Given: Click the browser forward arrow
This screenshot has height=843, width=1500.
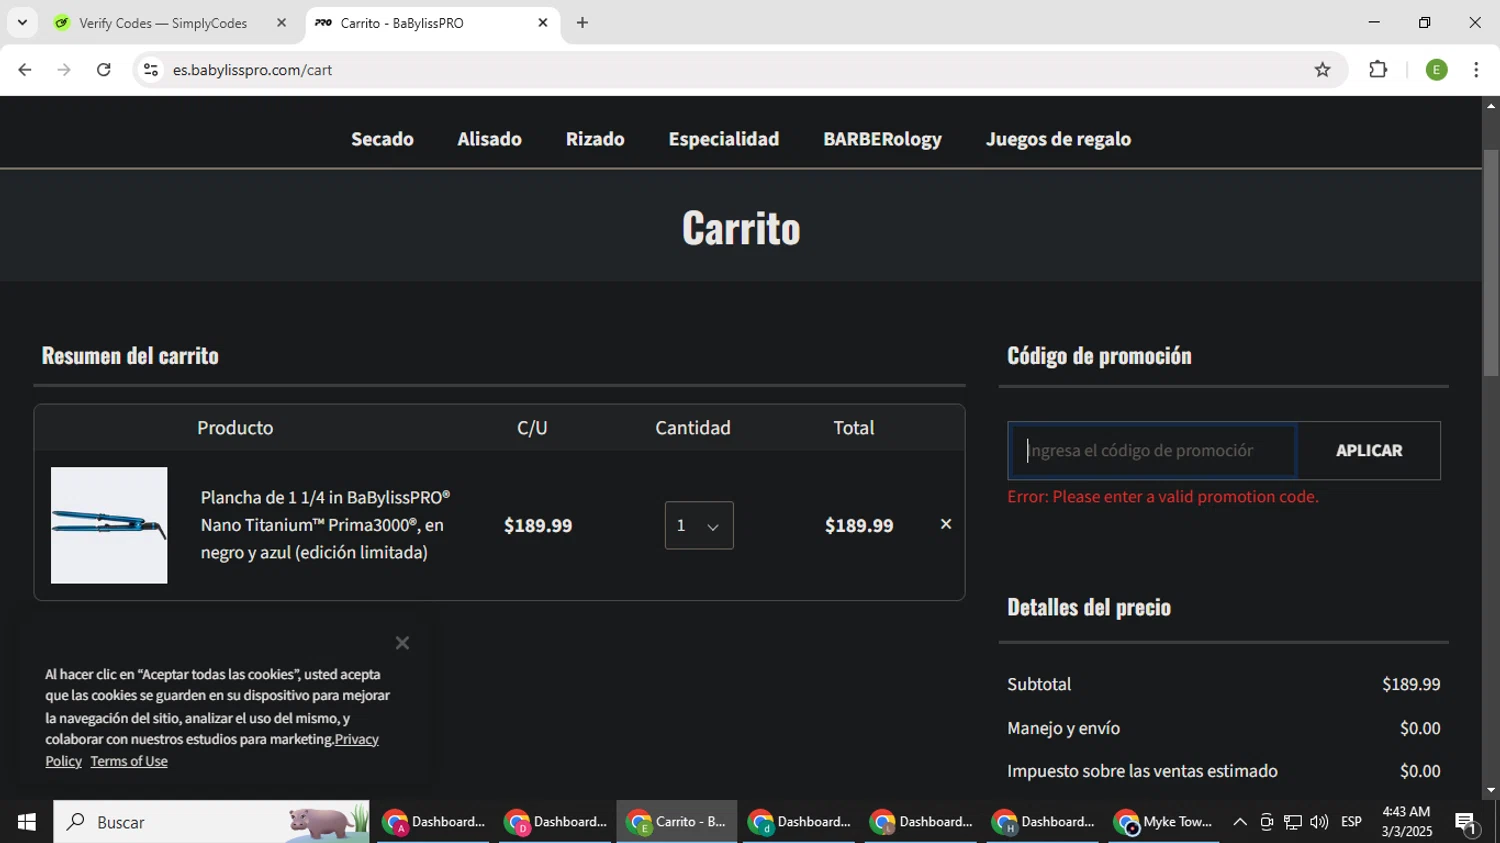Looking at the screenshot, I should [x=64, y=70].
